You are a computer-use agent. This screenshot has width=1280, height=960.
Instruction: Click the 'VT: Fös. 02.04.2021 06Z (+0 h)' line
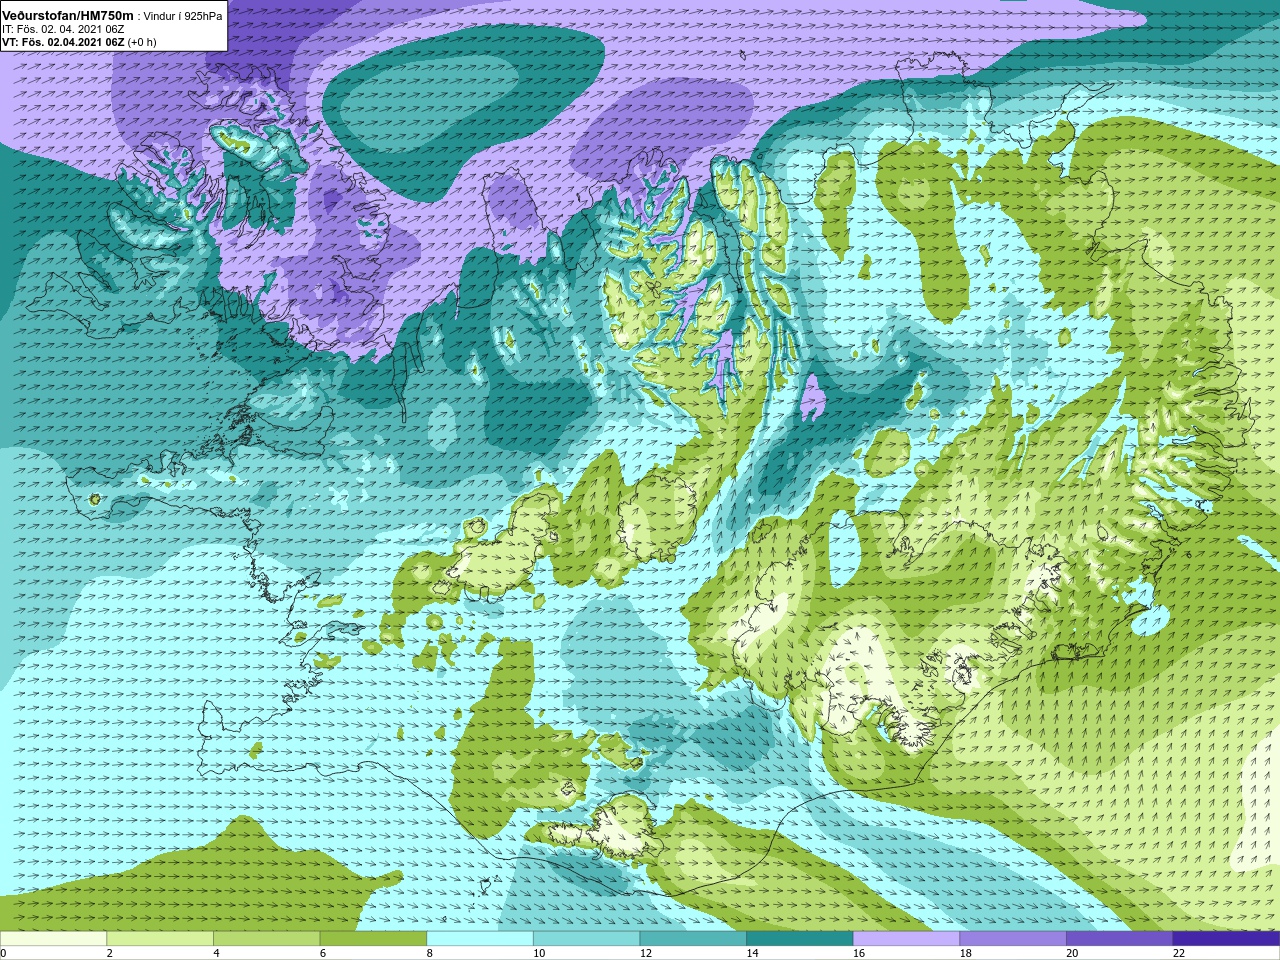click(x=79, y=42)
